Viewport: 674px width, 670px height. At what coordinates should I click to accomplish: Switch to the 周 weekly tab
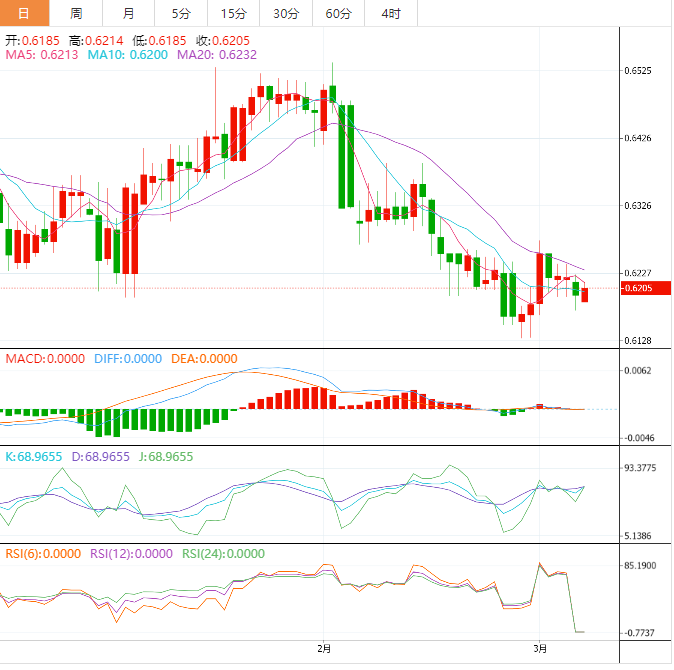pos(76,13)
